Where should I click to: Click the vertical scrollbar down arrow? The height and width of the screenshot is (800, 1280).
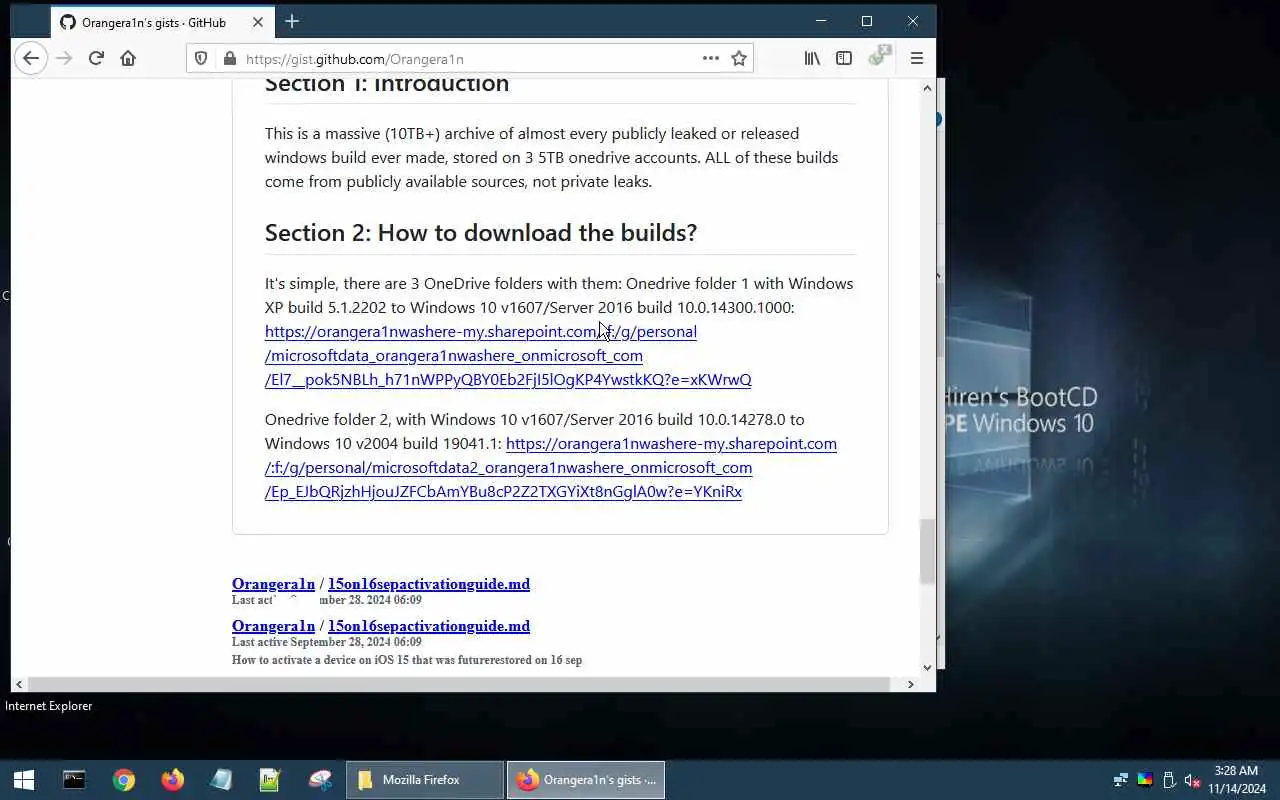pyautogui.click(x=927, y=667)
